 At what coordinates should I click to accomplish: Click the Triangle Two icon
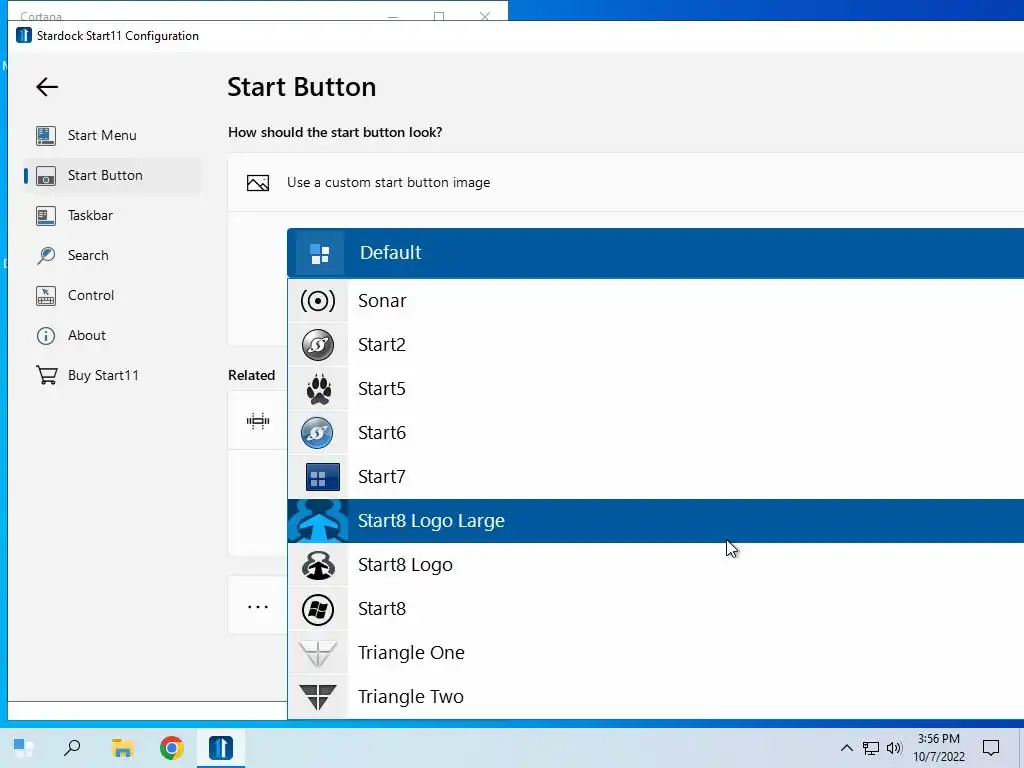(318, 697)
